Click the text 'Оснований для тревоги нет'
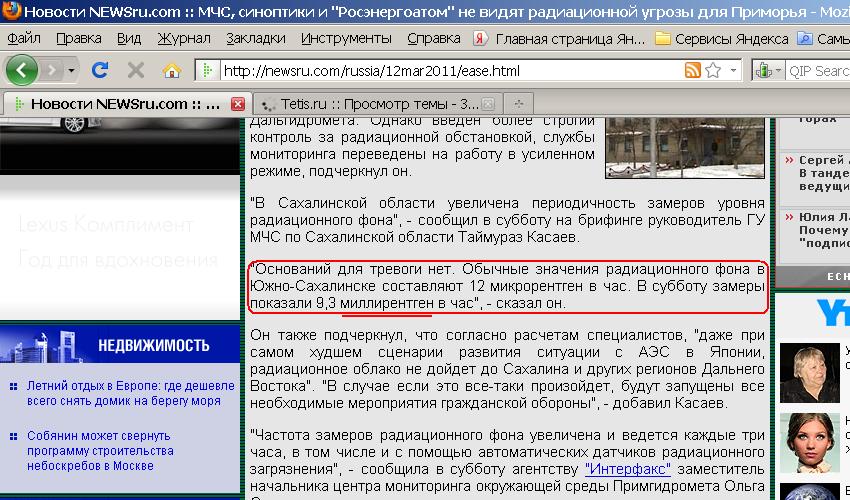The height and width of the screenshot is (500, 850). [x=356, y=269]
